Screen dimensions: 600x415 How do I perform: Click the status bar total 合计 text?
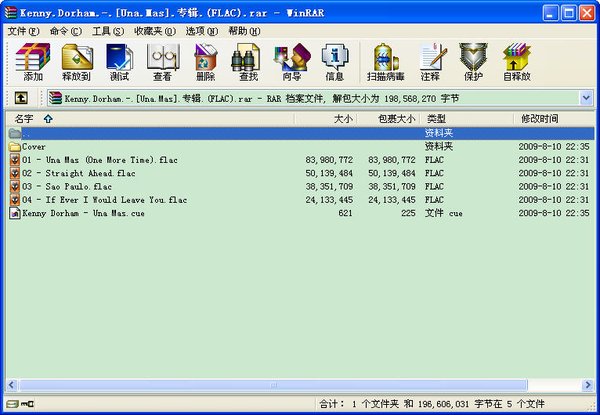pyautogui.click(x=431, y=404)
